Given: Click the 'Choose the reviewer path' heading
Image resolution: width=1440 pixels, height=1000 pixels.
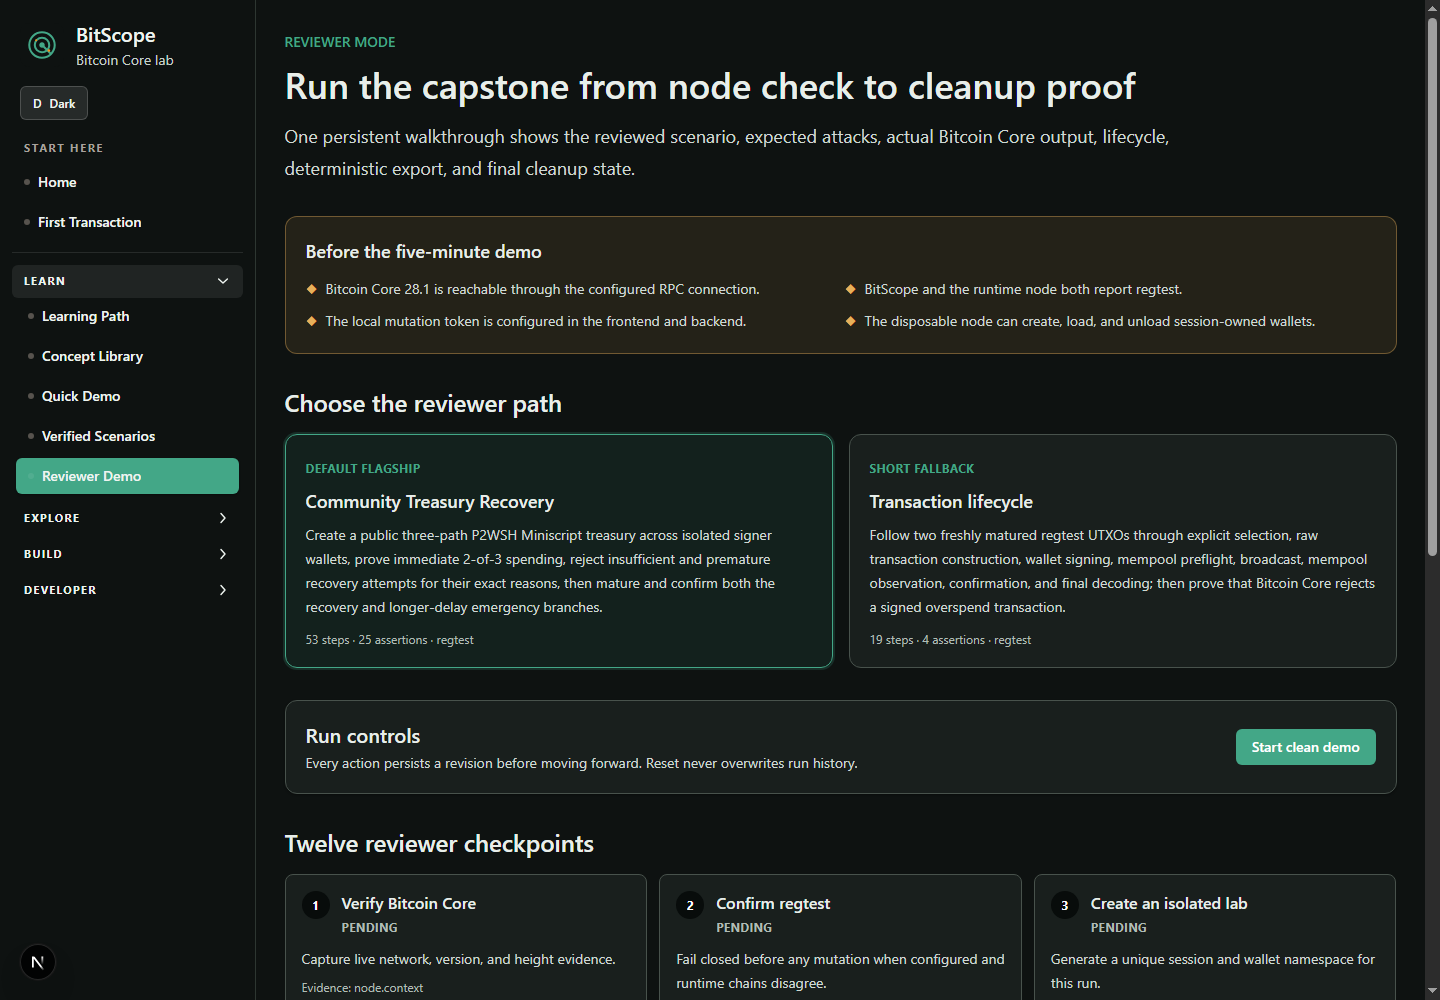Looking at the screenshot, I should click(423, 404).
